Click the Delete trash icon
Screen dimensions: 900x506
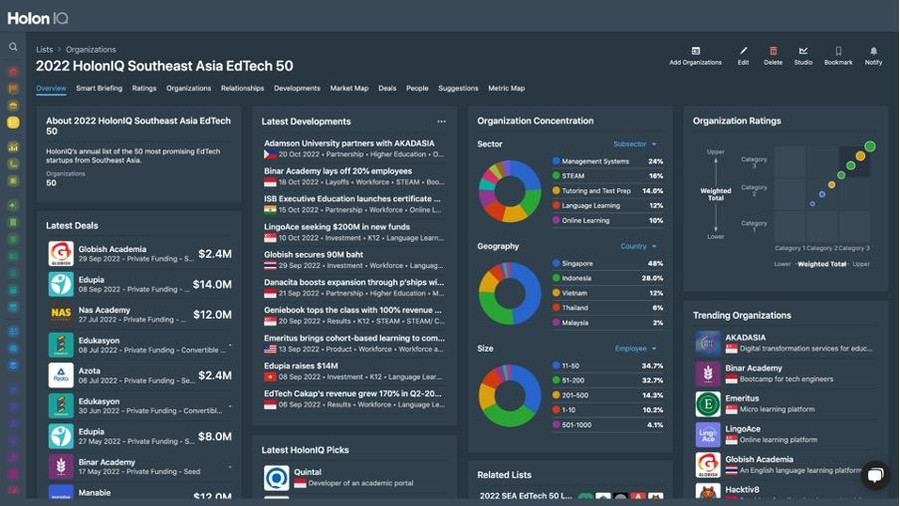tap(773, 51)
